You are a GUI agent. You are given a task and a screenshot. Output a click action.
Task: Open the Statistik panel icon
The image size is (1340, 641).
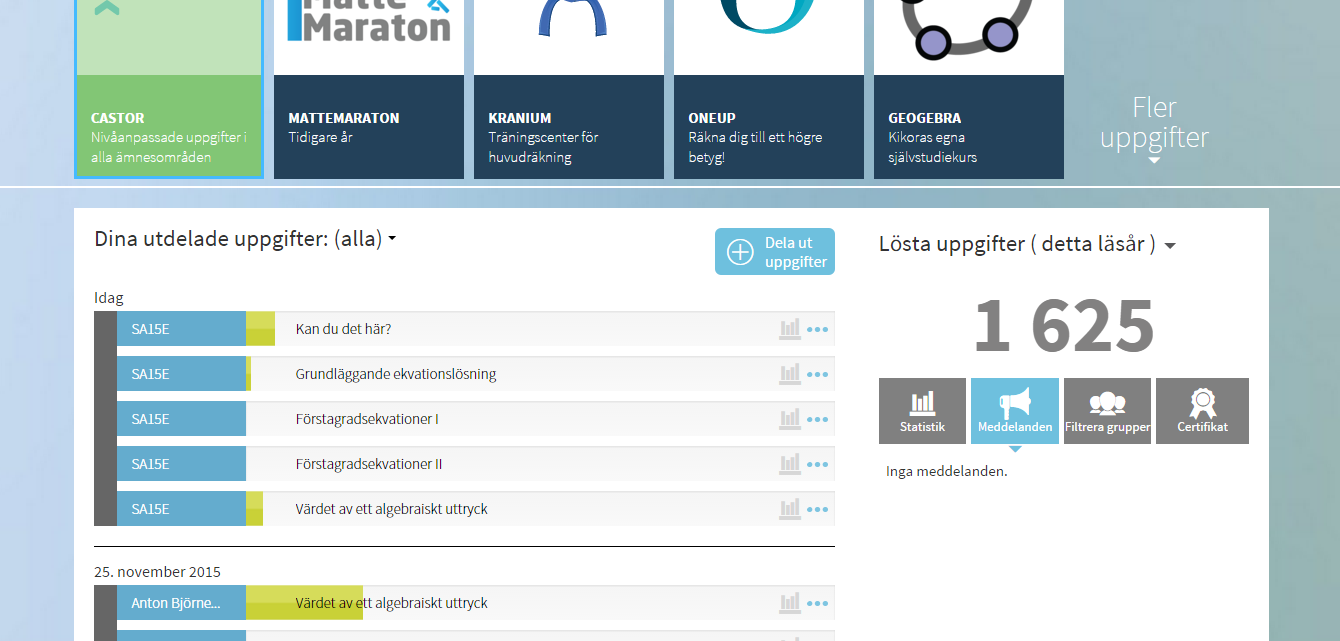(921, 411)
